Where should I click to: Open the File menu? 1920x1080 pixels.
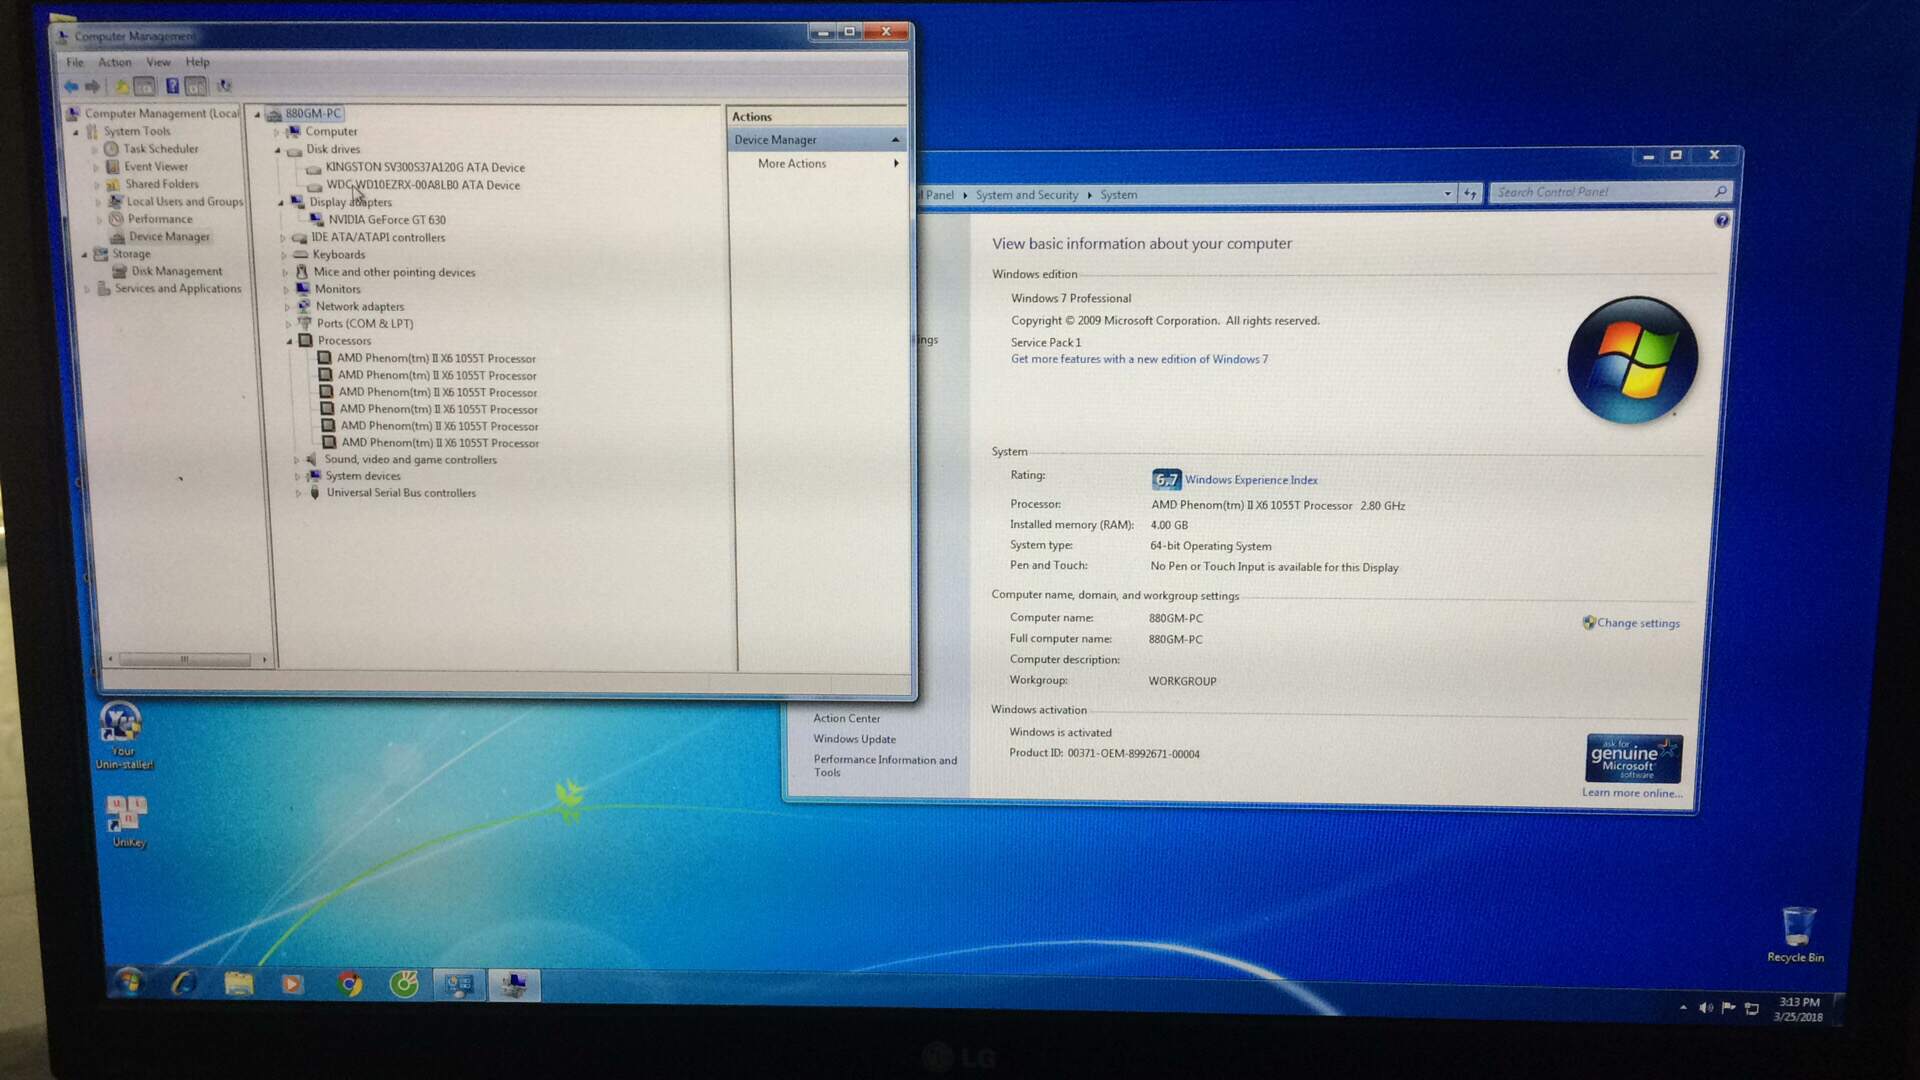click(x=75, y=62)
